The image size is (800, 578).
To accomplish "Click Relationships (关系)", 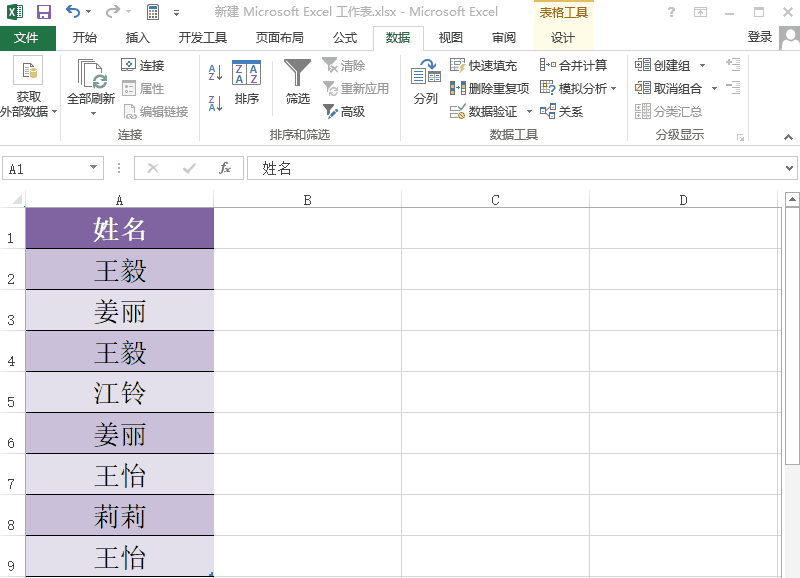I will point(561,111).
